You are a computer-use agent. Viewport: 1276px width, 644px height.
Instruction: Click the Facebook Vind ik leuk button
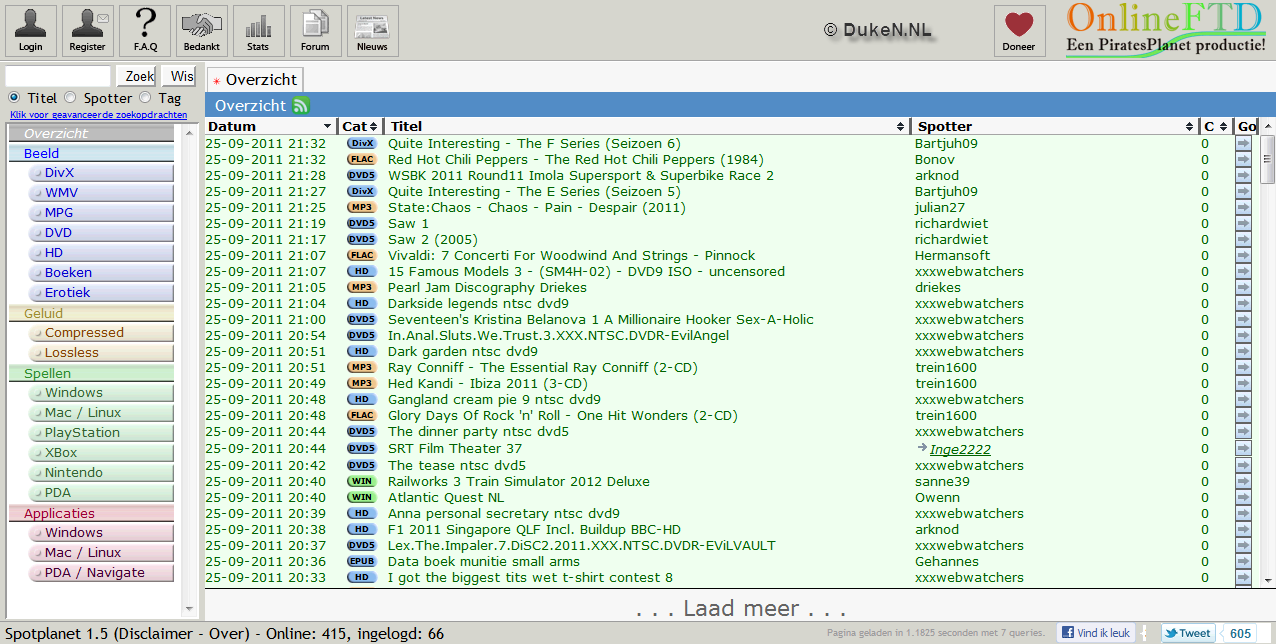[1095, 633]
